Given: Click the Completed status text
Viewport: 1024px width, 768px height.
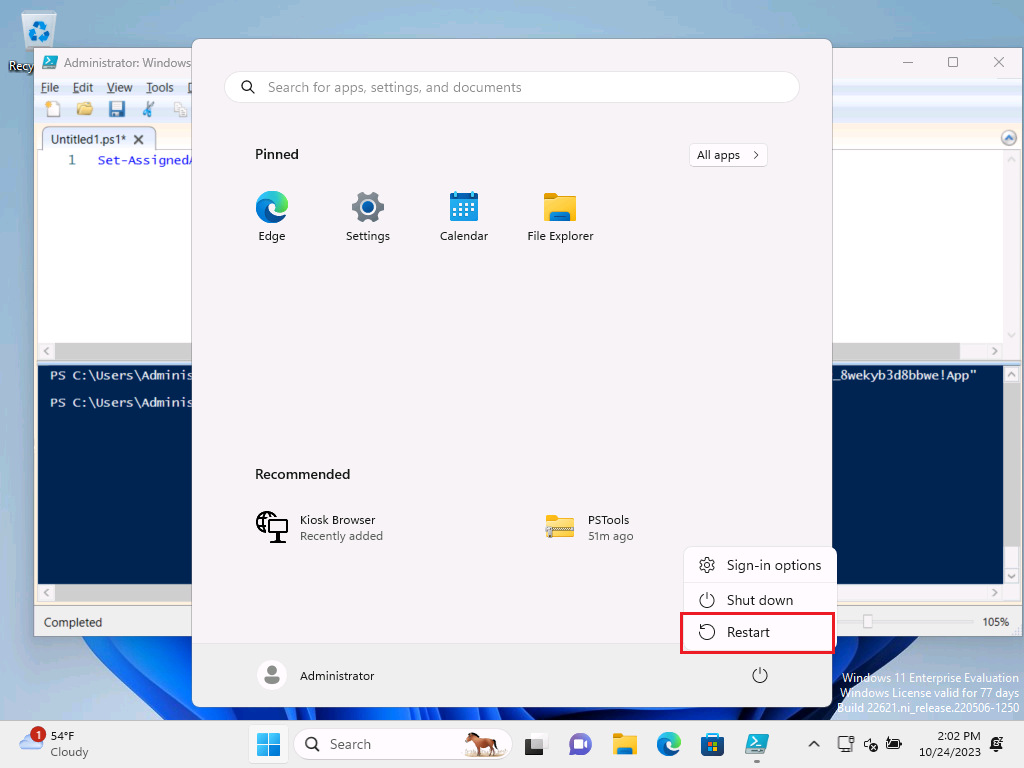Looking at the screenshot, I should coord(73,622).
